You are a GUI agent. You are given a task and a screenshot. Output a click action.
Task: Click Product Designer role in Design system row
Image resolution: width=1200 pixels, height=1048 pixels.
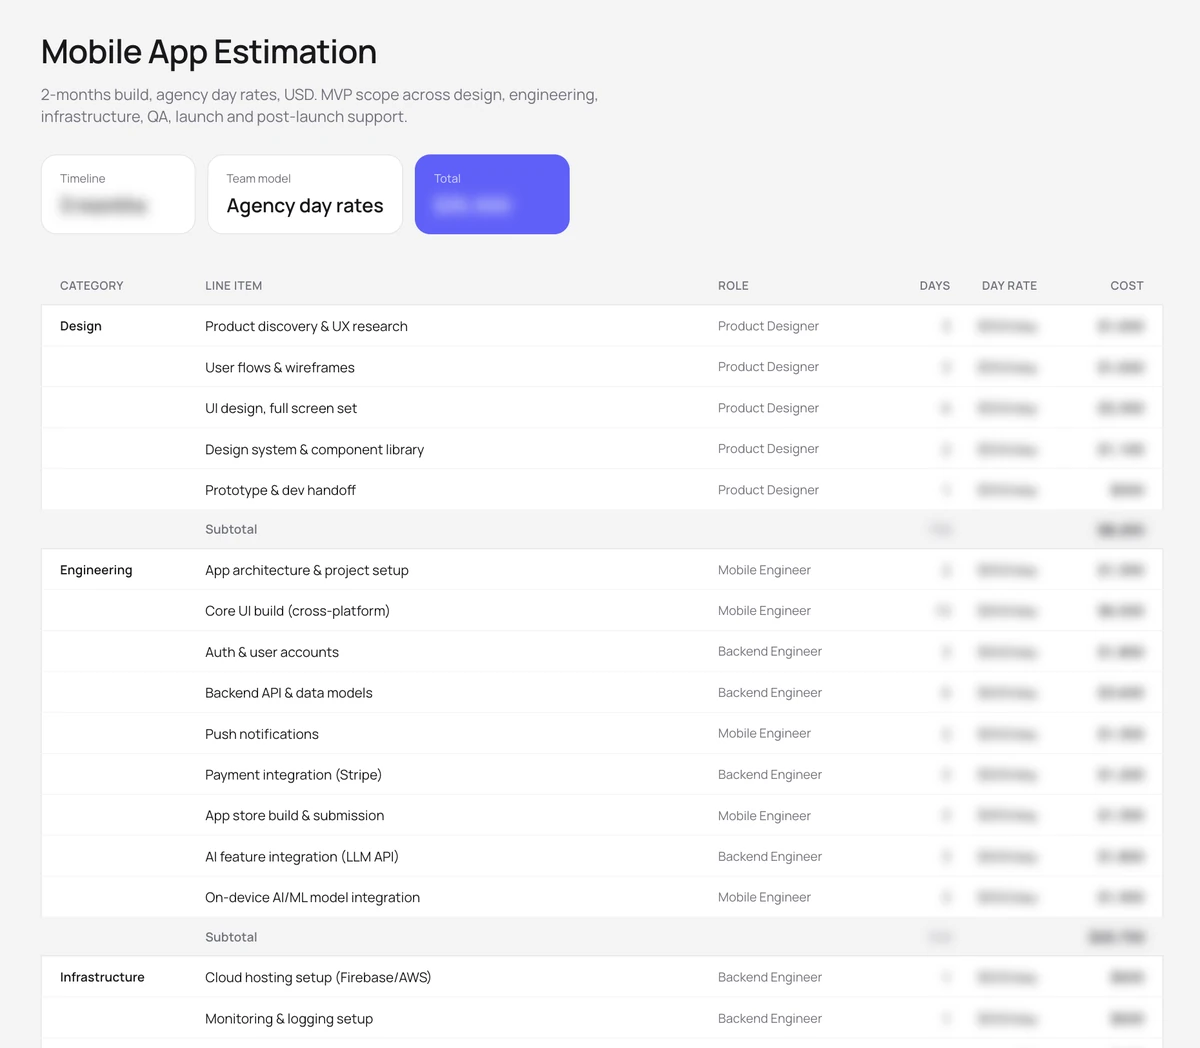pos(768,449)
